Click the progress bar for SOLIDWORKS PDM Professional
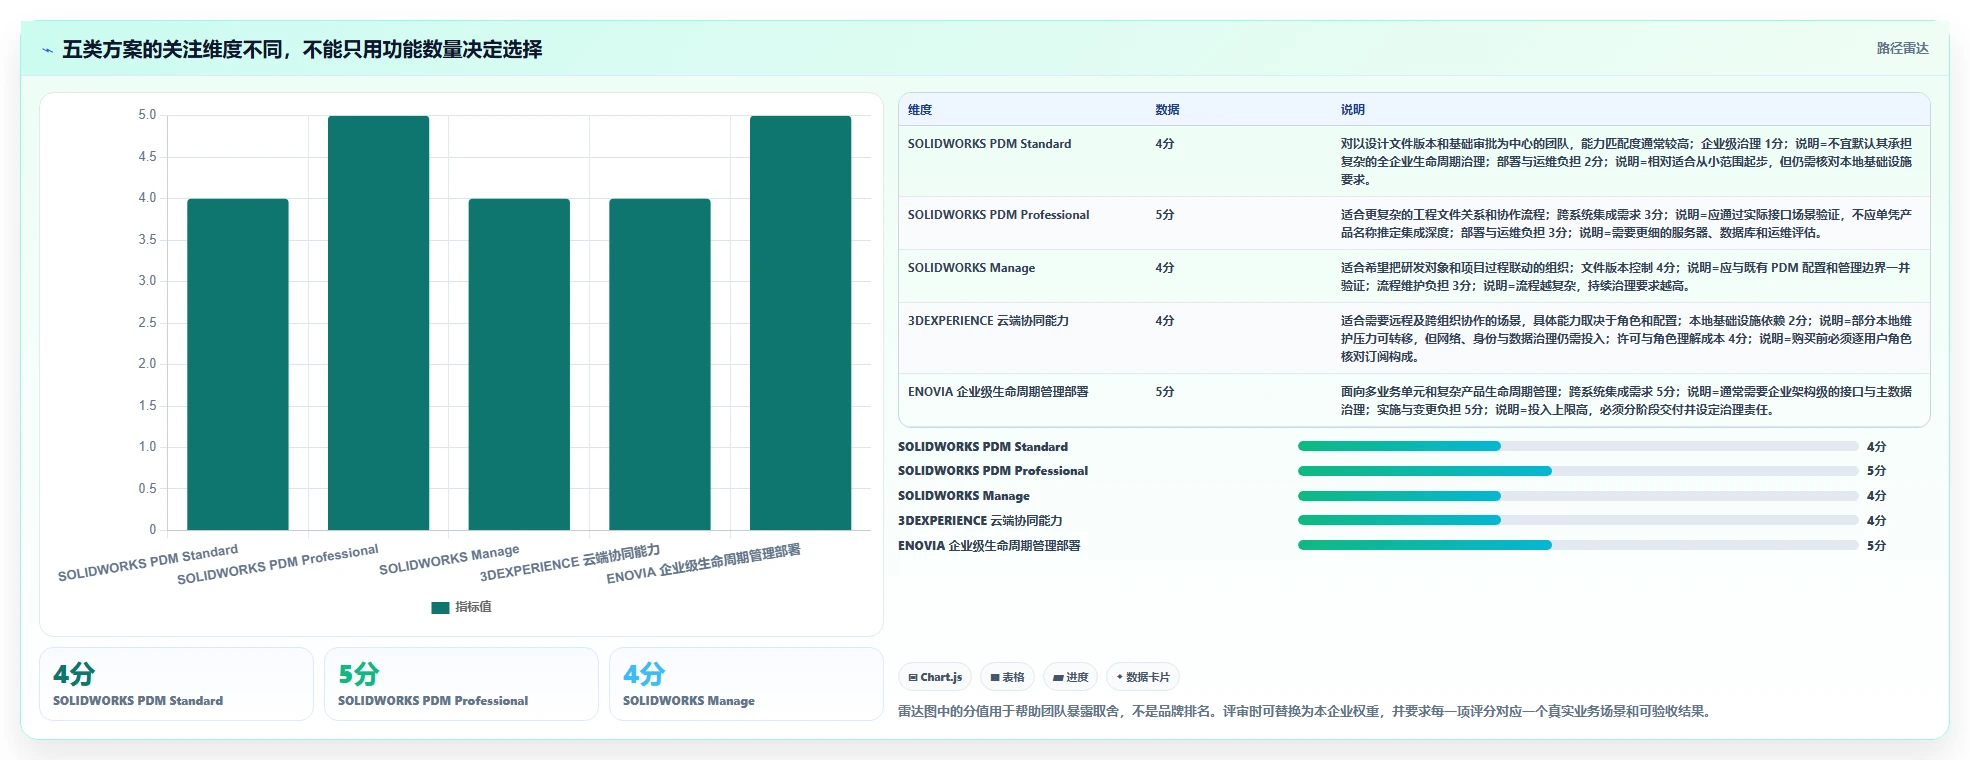 pos(1578,471)
